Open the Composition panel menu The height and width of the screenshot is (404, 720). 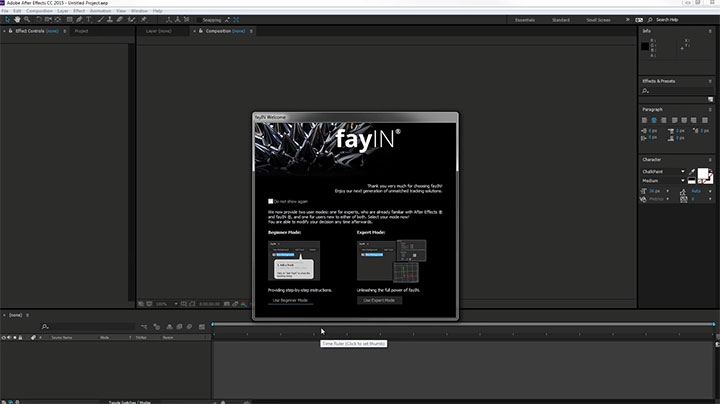pos(251,31)
